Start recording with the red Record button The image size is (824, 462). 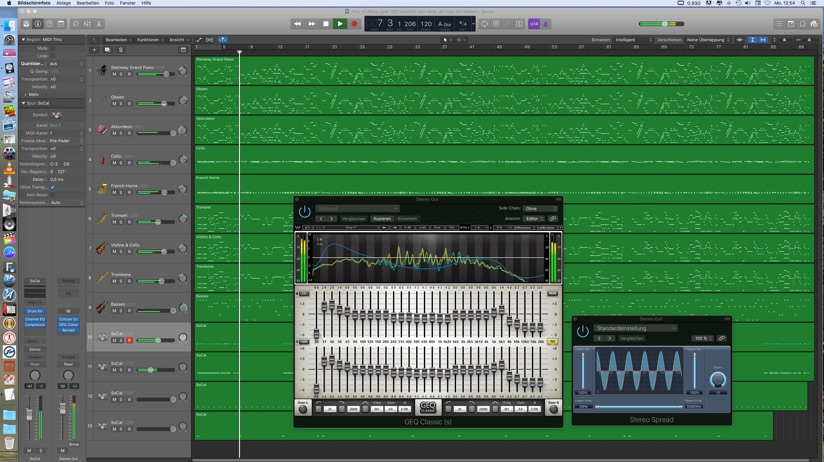point(354,24)
